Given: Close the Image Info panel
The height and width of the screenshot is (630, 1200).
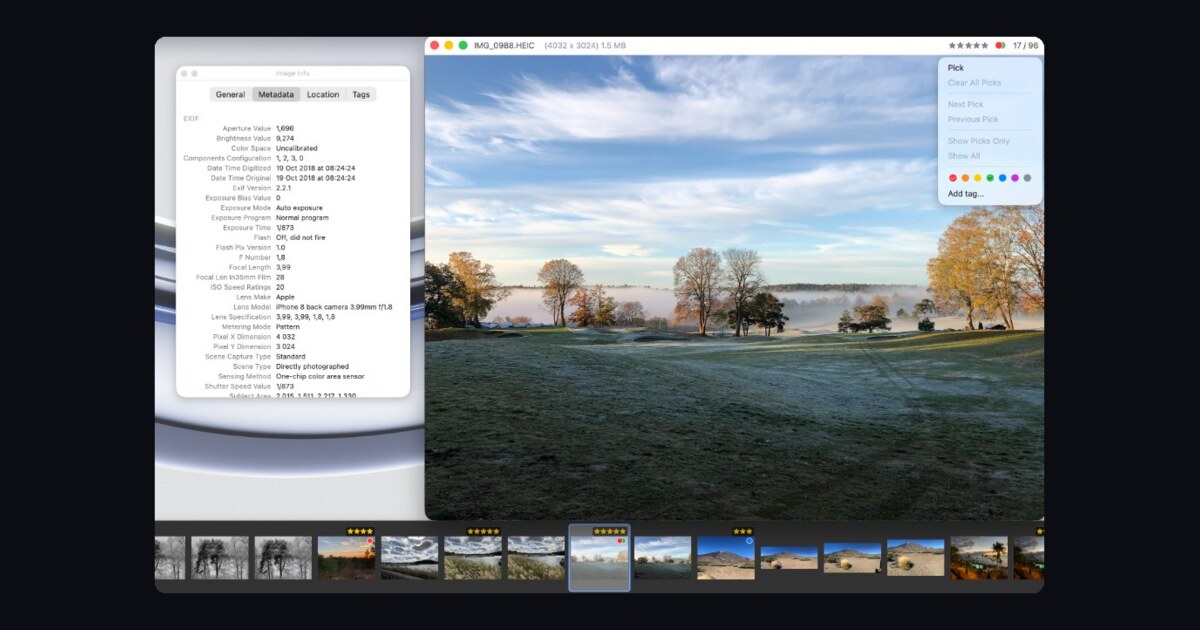Looking at the screenshot, I should [x=184, y=73].
